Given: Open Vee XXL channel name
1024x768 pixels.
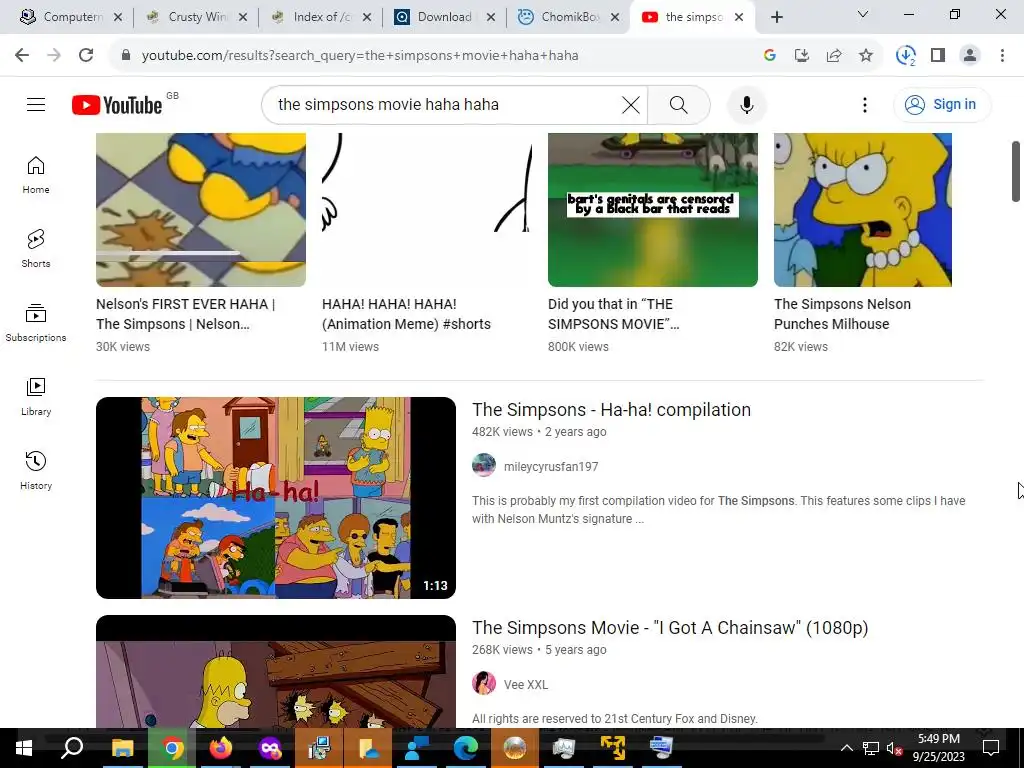Looking at the screenshot, I should (526, 684).
